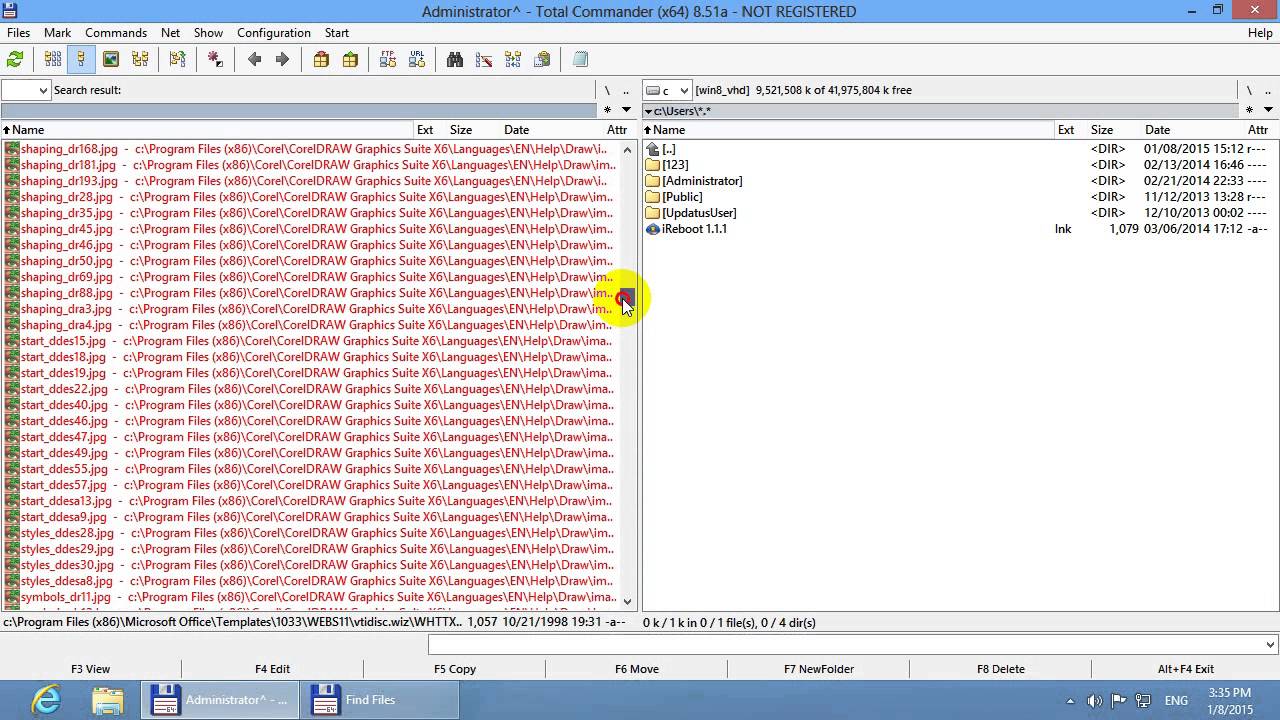Click the Unpack files toolbar icon
Image resolution: width=1280 pixels, height=720 pixels.
350,59
